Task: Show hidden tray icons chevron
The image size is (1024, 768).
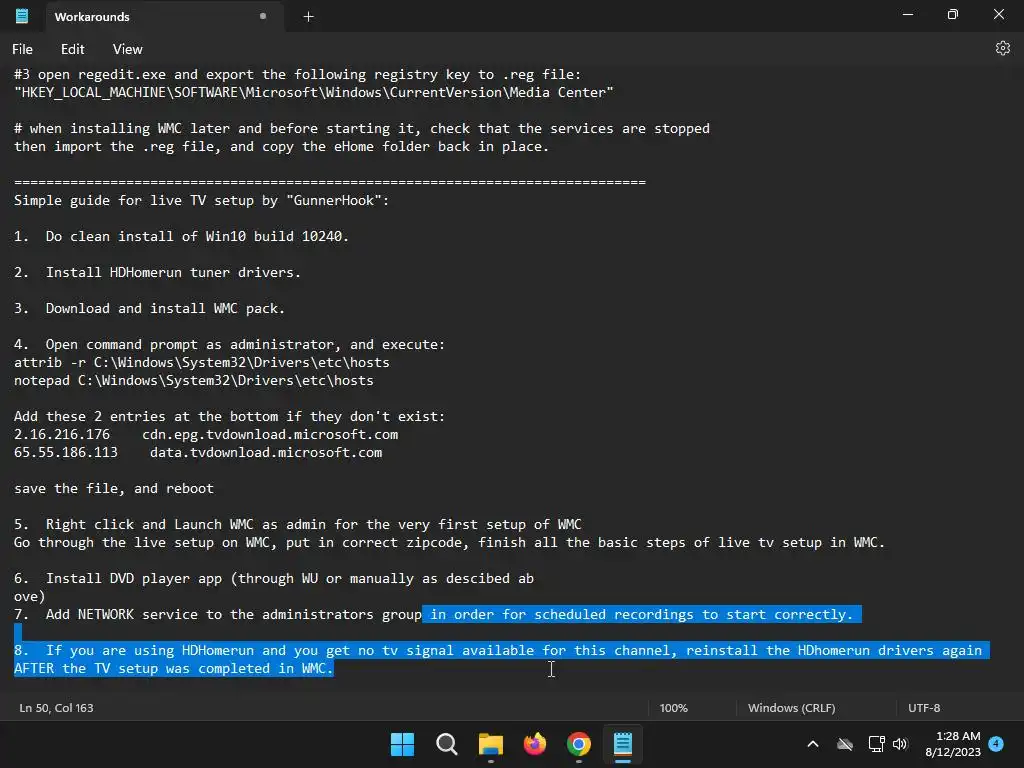Action: pyautogui.click(x=813, y=744)
